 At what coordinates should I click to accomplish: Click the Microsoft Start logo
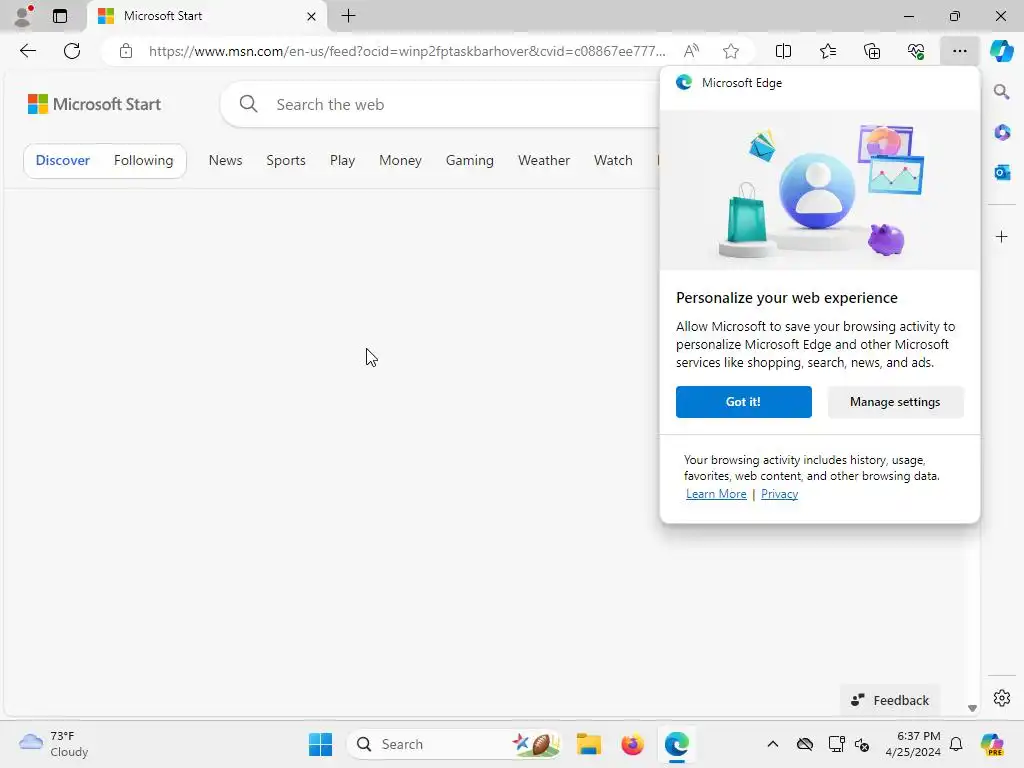point(94,104)
